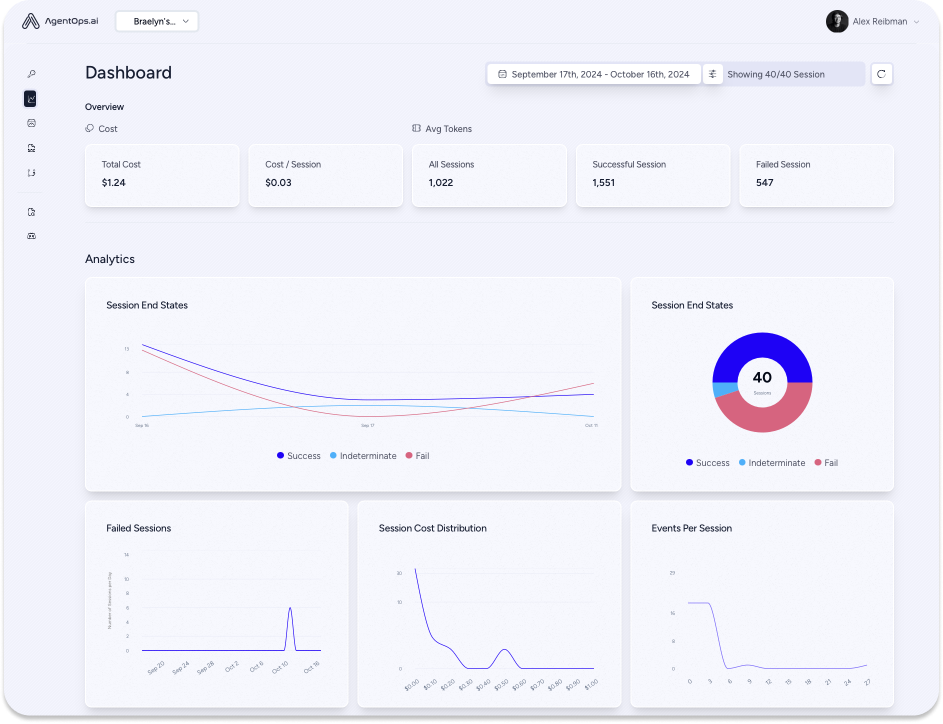Click the 40 sessions donut center value
This screenshot has height=724, width=943.
click(762, 378)
